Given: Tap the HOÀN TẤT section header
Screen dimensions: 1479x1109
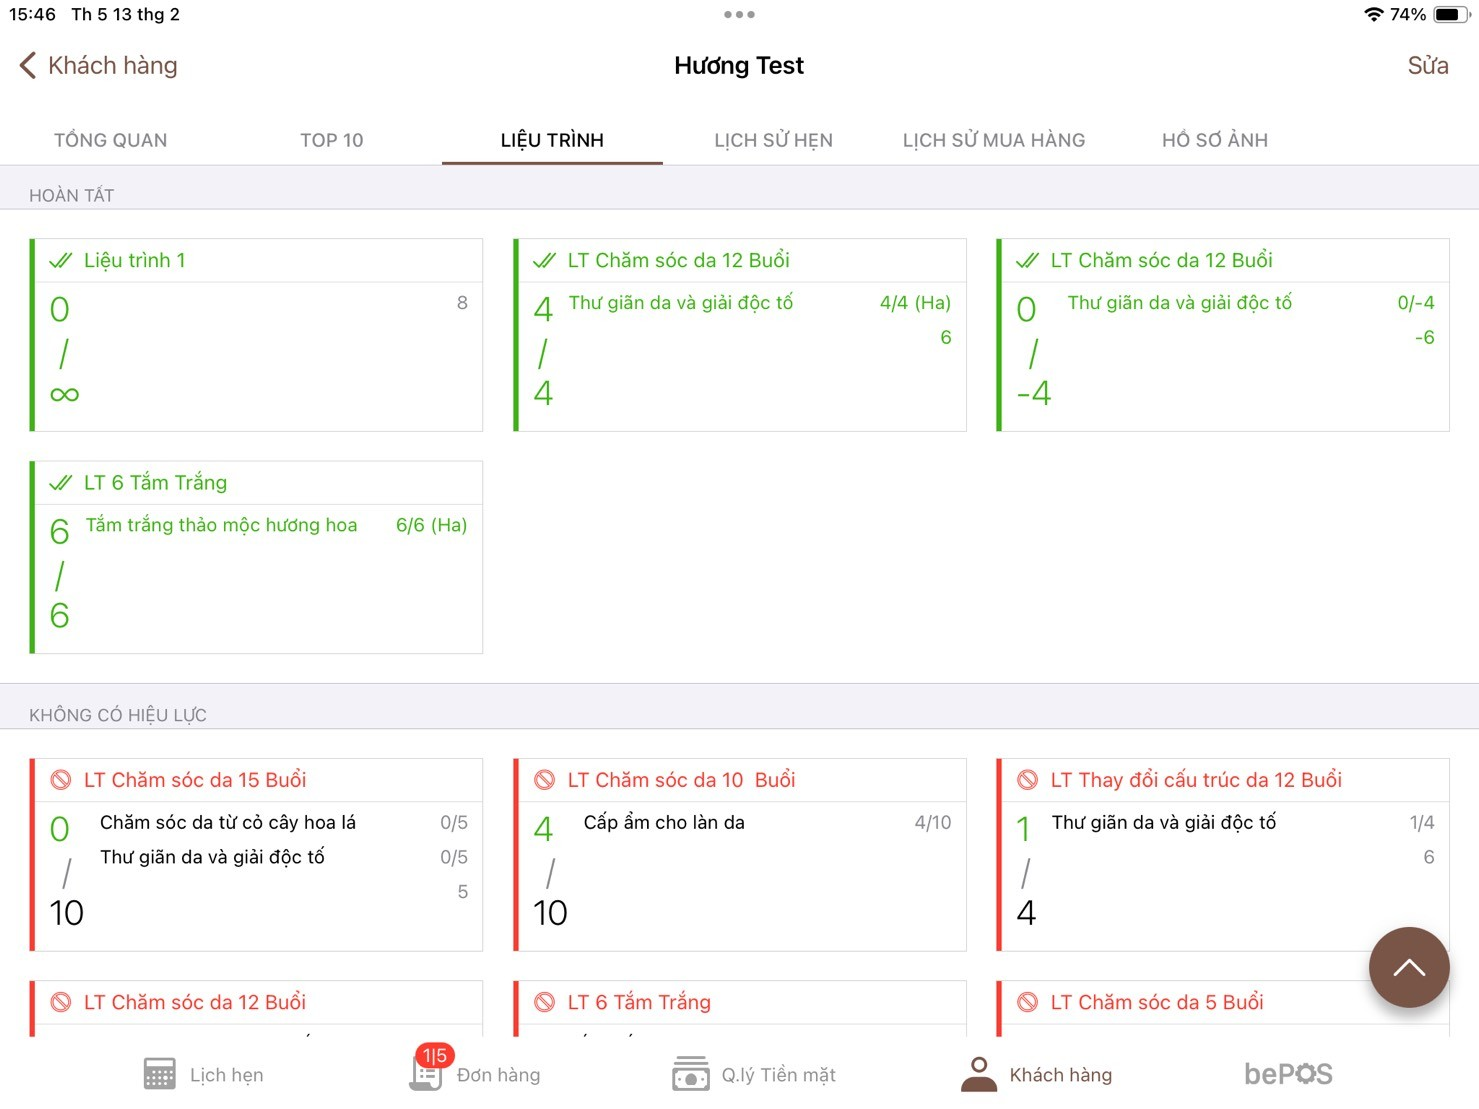Looking at the screenshot, I should point(72,196).
